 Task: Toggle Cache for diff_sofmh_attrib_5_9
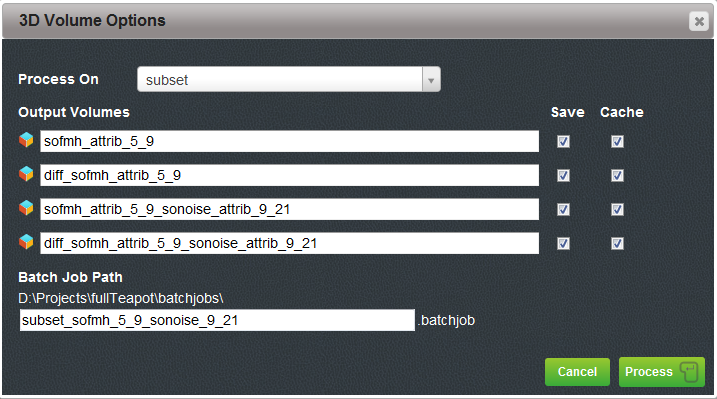(617, 176)
